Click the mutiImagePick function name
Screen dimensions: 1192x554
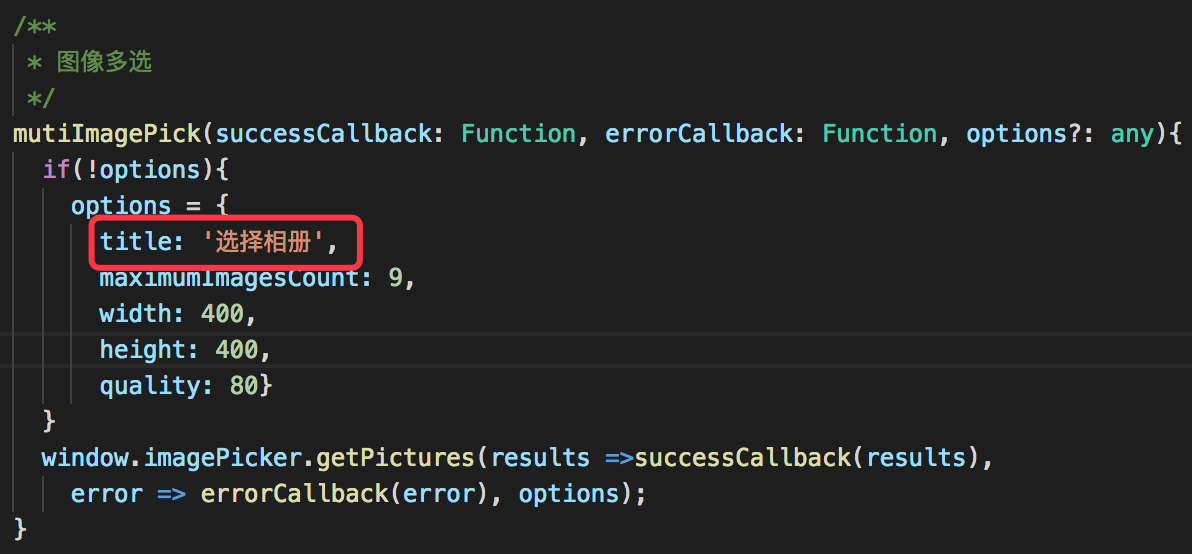(x=106, y=134)
